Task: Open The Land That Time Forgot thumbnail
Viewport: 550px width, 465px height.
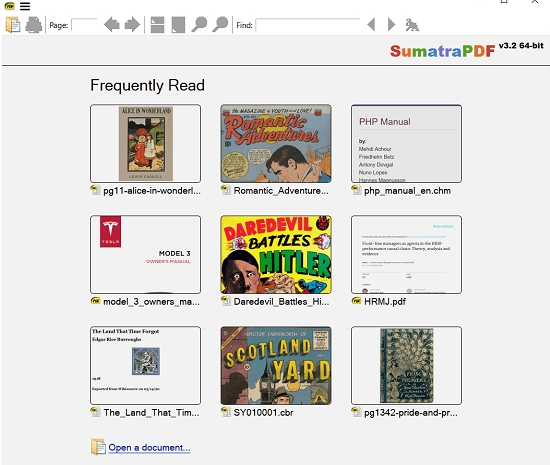Action: coord(146,365)
